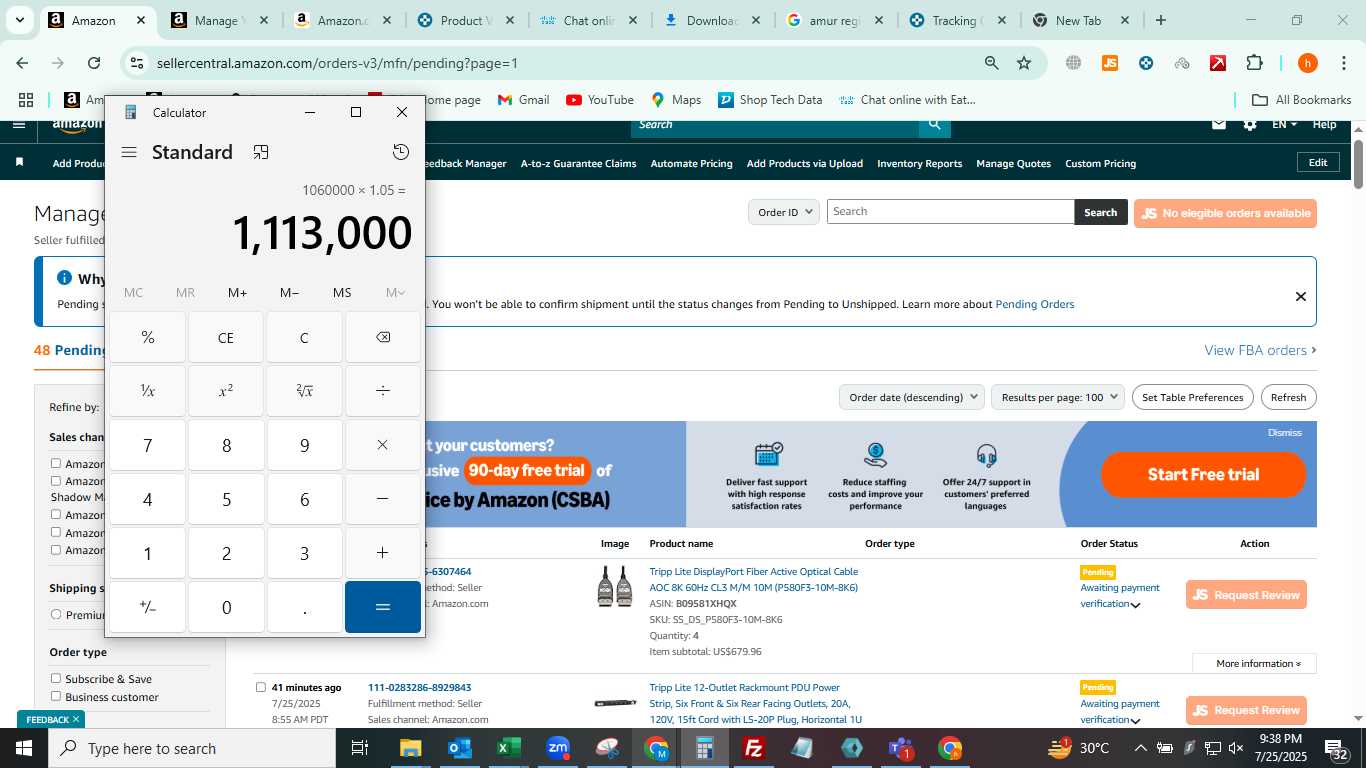Click Set Table Preferences button

coord(1192,397)
